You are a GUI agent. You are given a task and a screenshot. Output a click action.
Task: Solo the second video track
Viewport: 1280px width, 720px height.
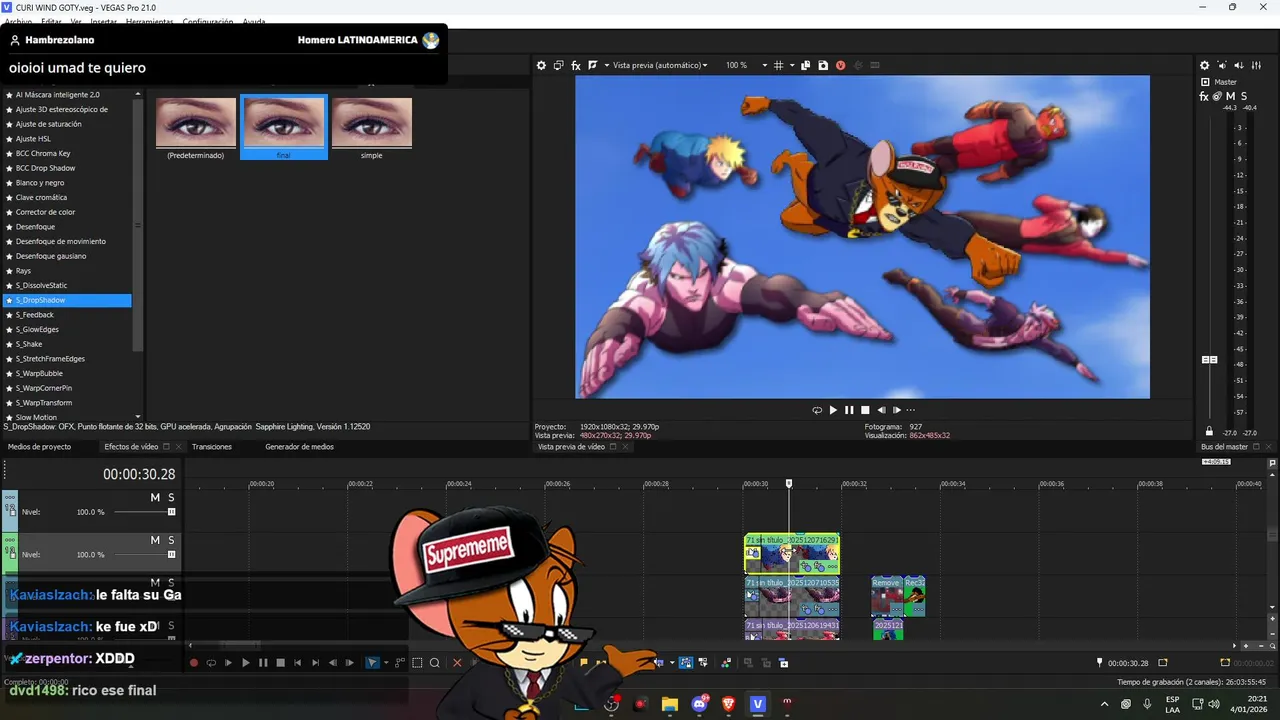171,540
